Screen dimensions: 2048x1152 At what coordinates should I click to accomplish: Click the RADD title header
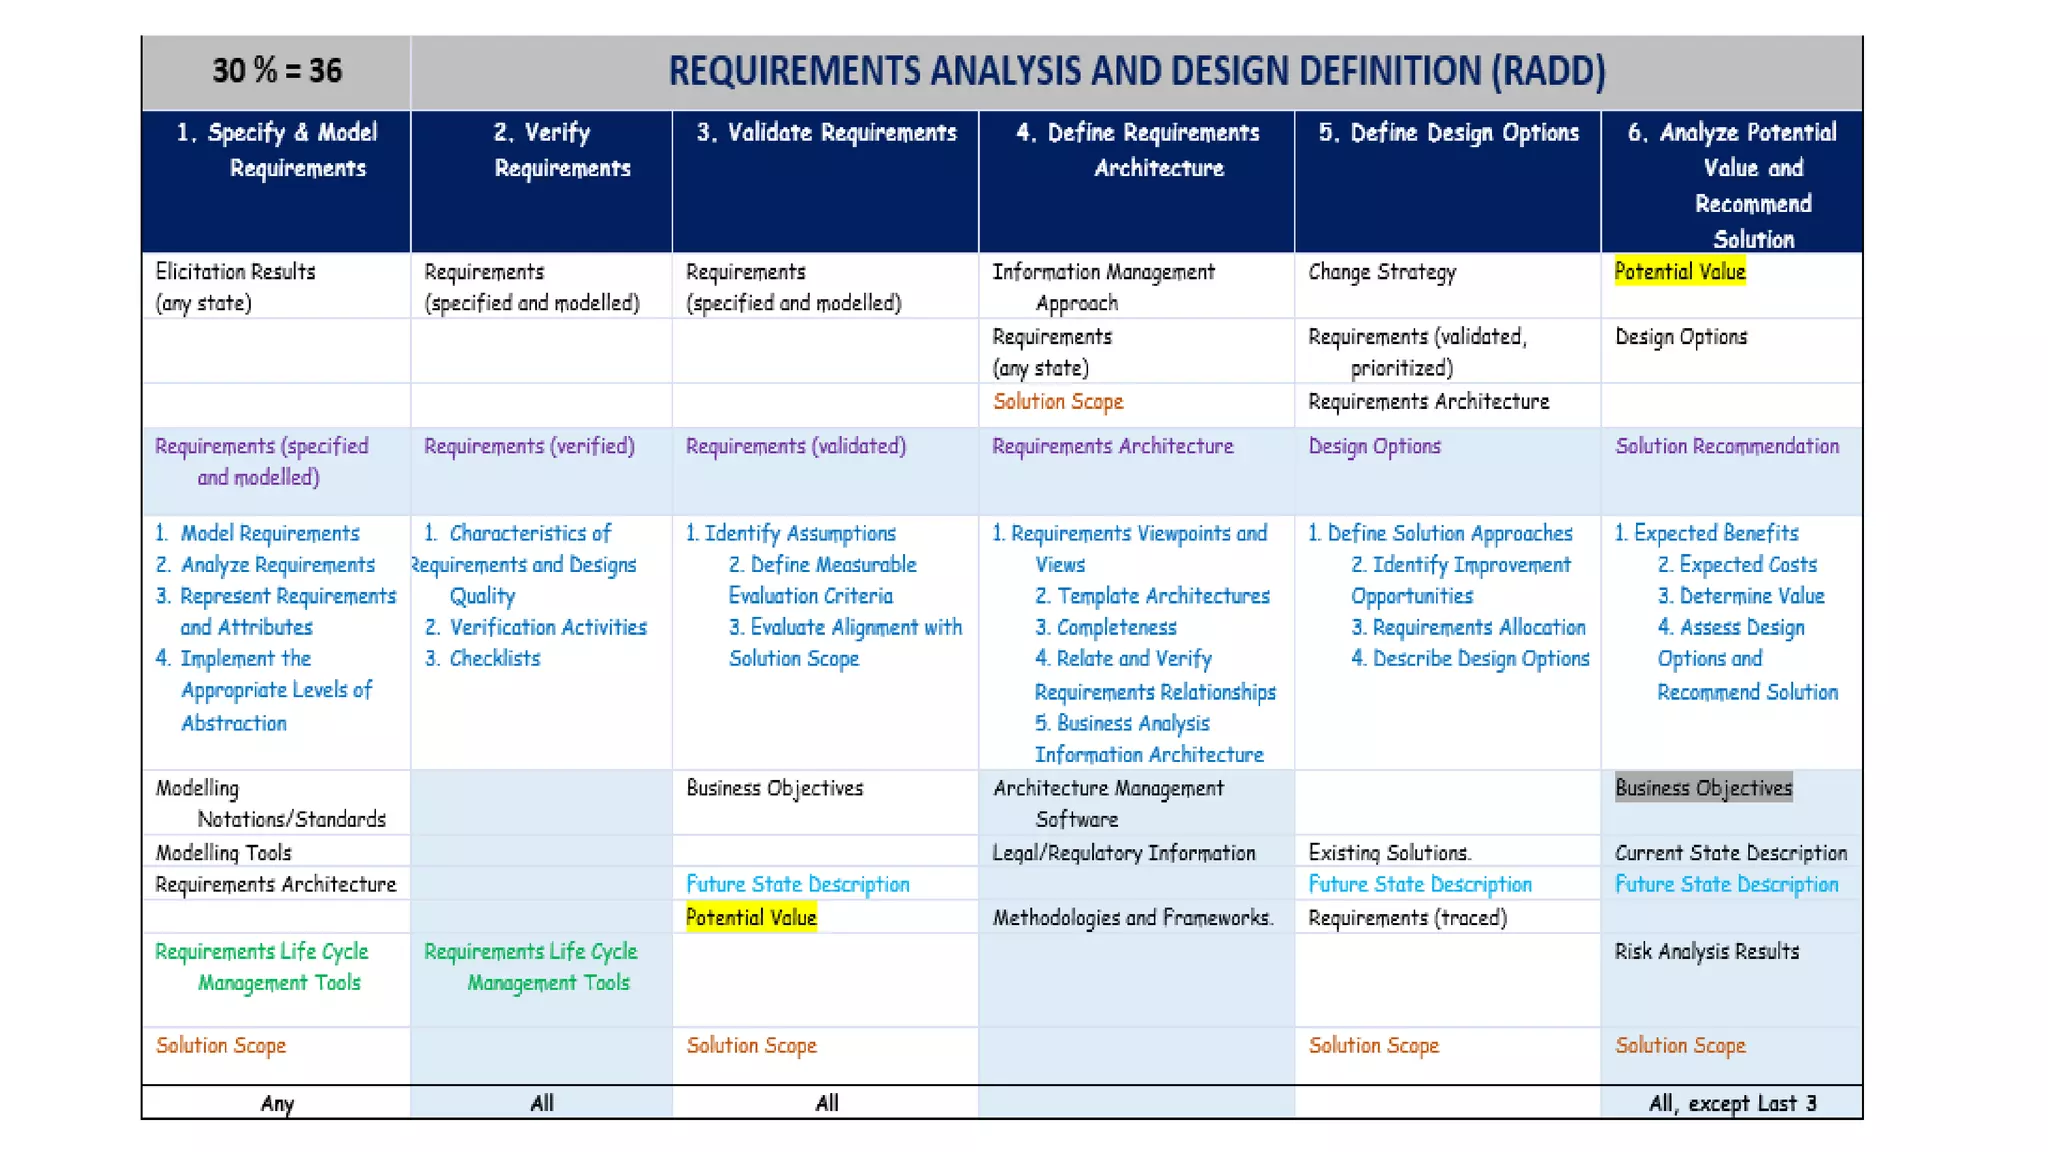pyautogui.click(x=1136, y=71)
